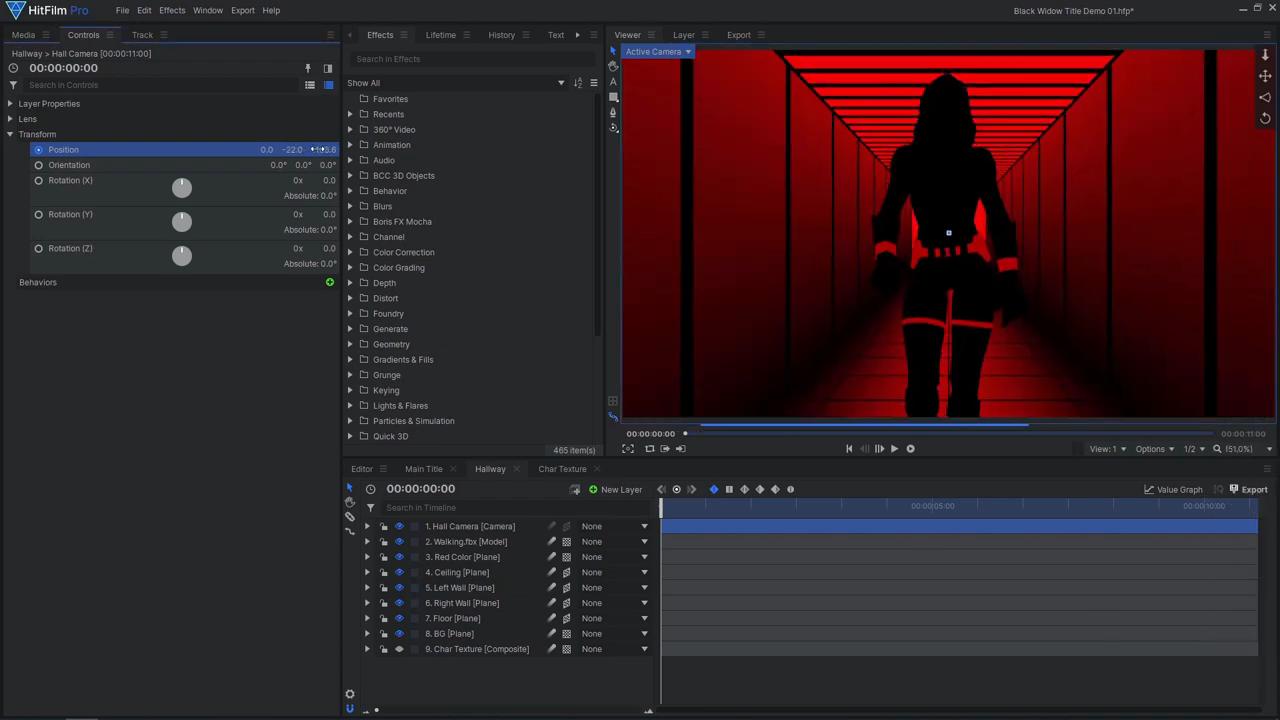Switch to the Main Title timeline tab
The image size is (1280, 720).
click(424, 469)
